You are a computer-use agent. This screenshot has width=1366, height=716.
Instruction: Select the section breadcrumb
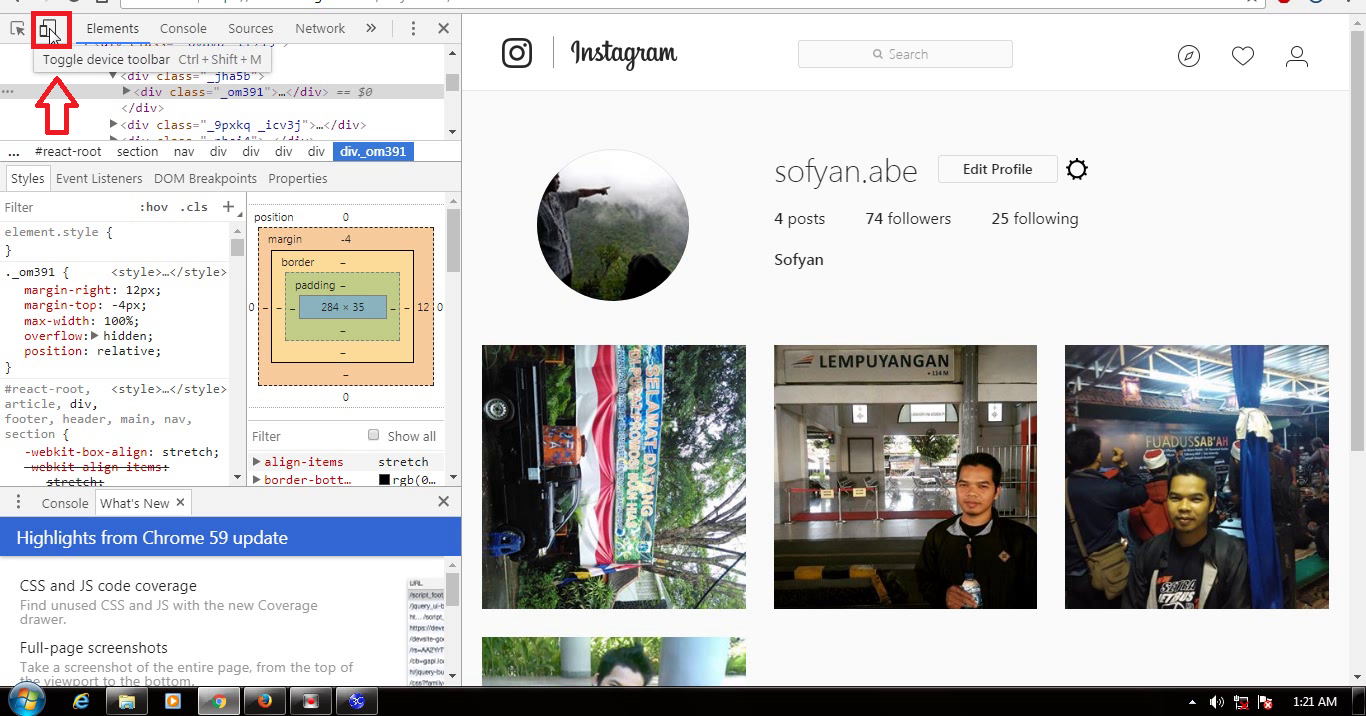pos(137,152)
